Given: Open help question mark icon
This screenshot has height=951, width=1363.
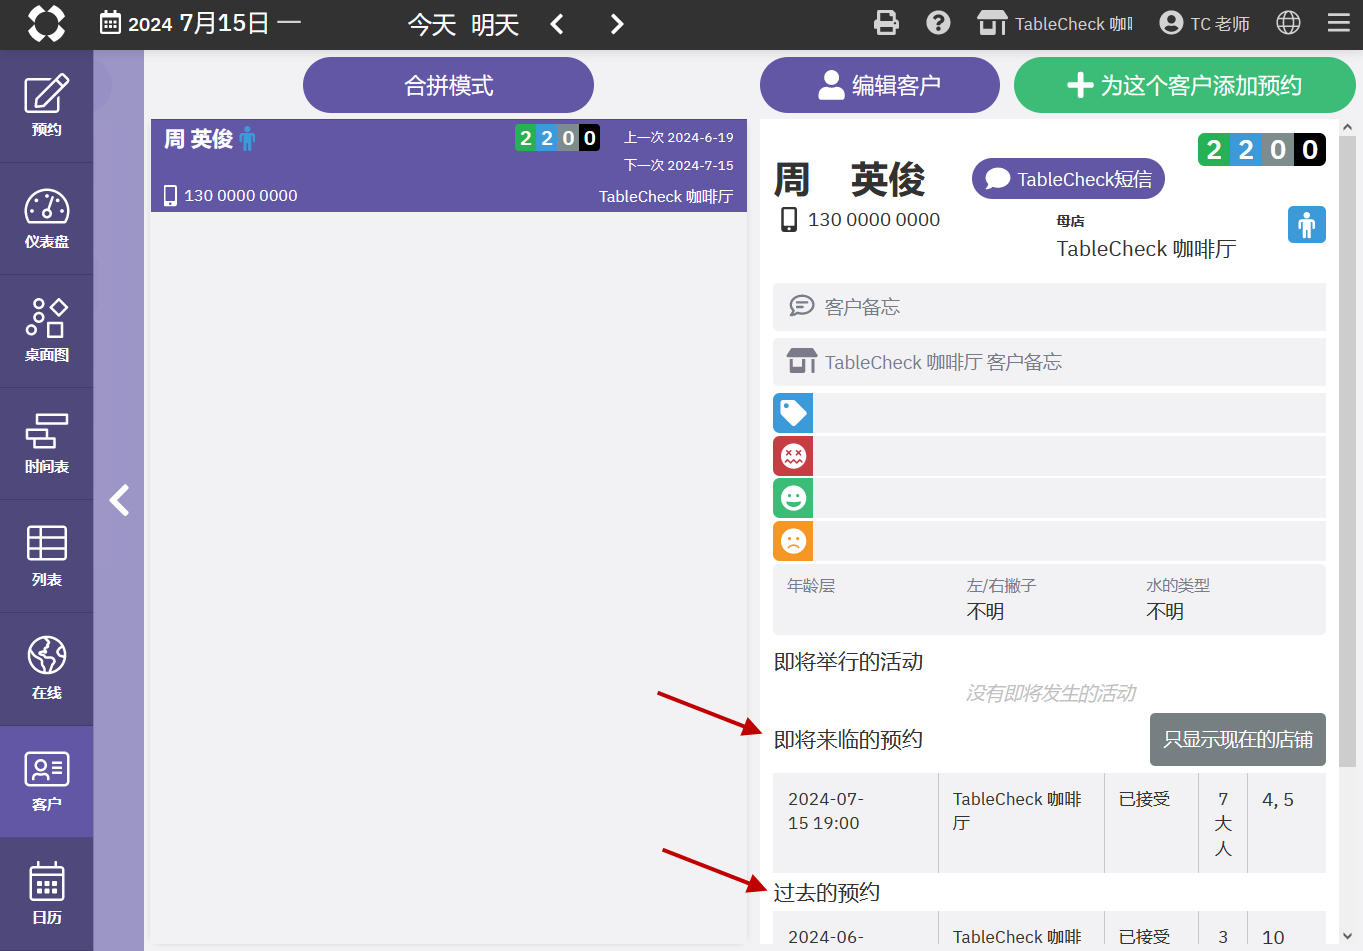Looking at the screenshot, I should (938, 23).
